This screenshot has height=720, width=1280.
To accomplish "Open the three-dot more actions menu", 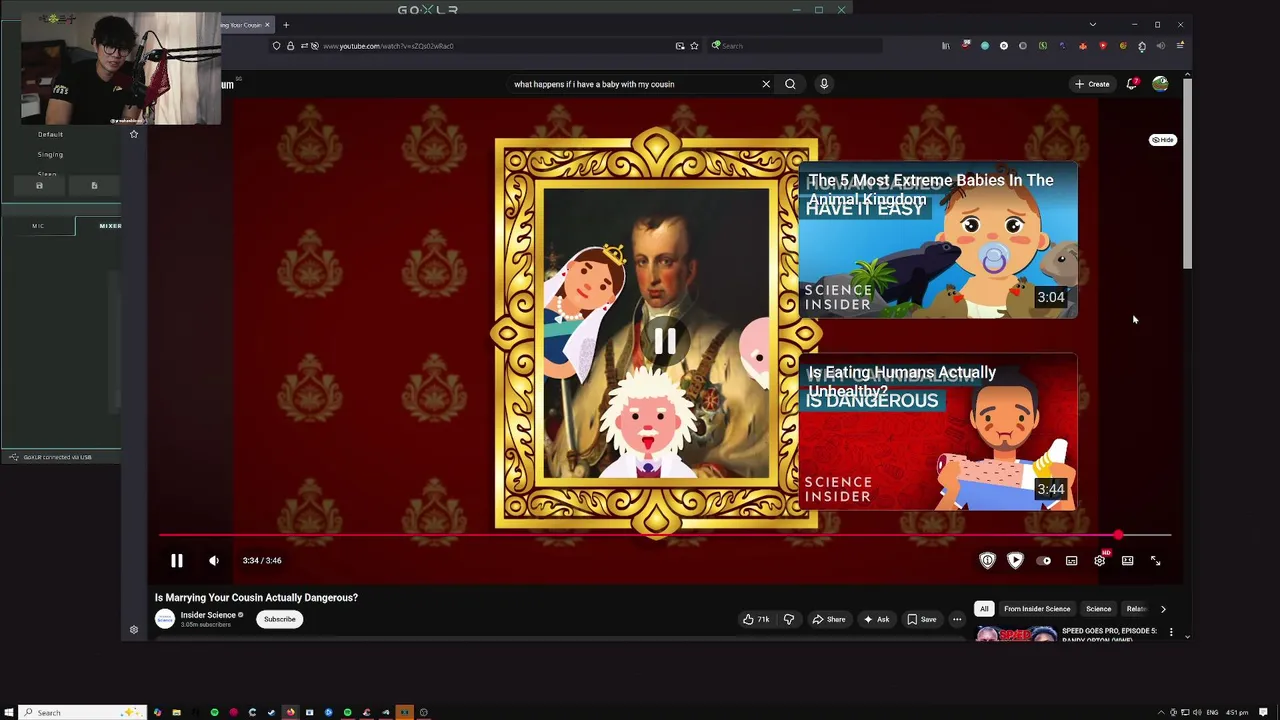I will tap(957, 620).
